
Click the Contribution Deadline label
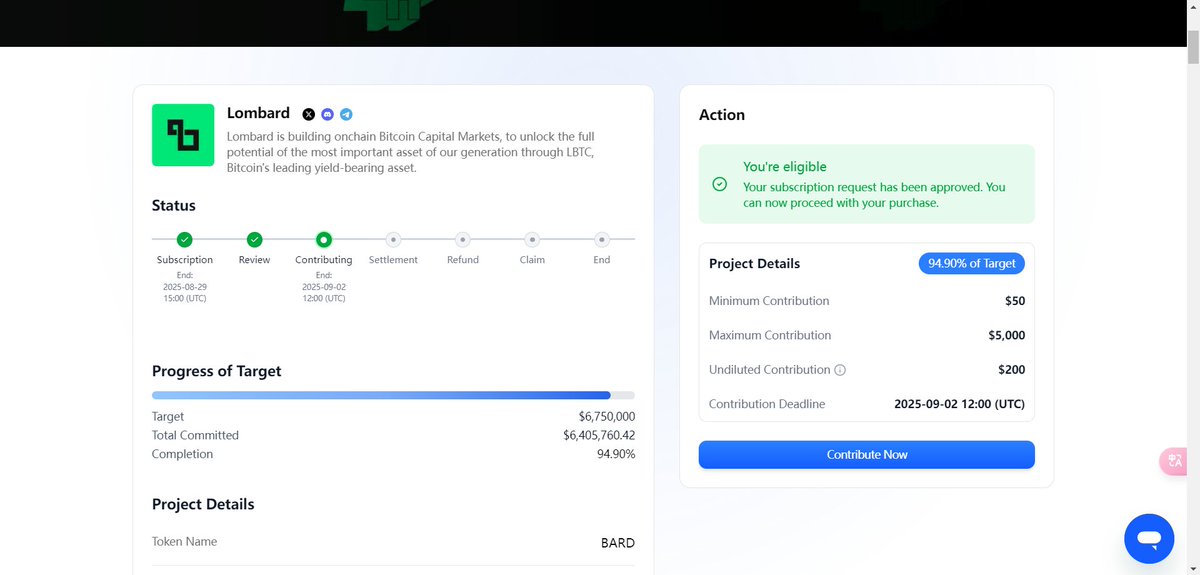pyautogui.click(x=767, y=404)
